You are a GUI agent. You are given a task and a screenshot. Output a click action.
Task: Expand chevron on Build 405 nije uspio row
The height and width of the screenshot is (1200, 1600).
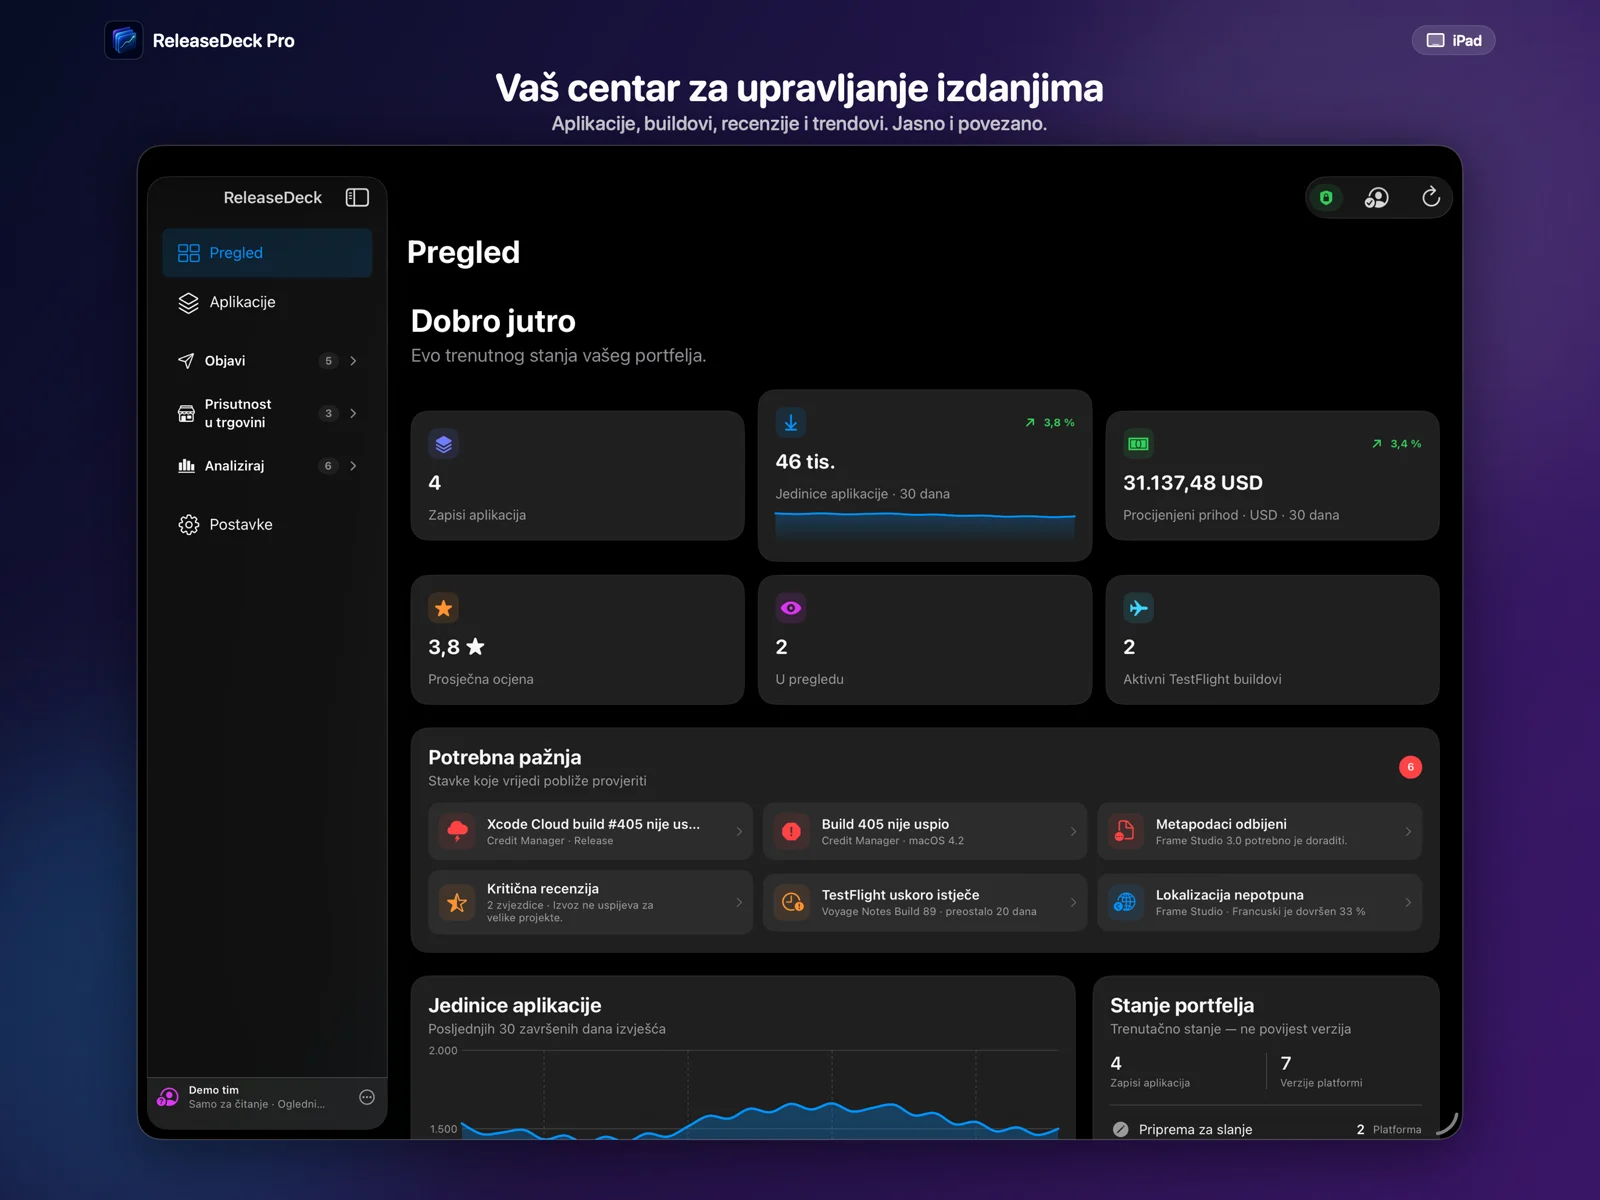(x=1073, y=832)
